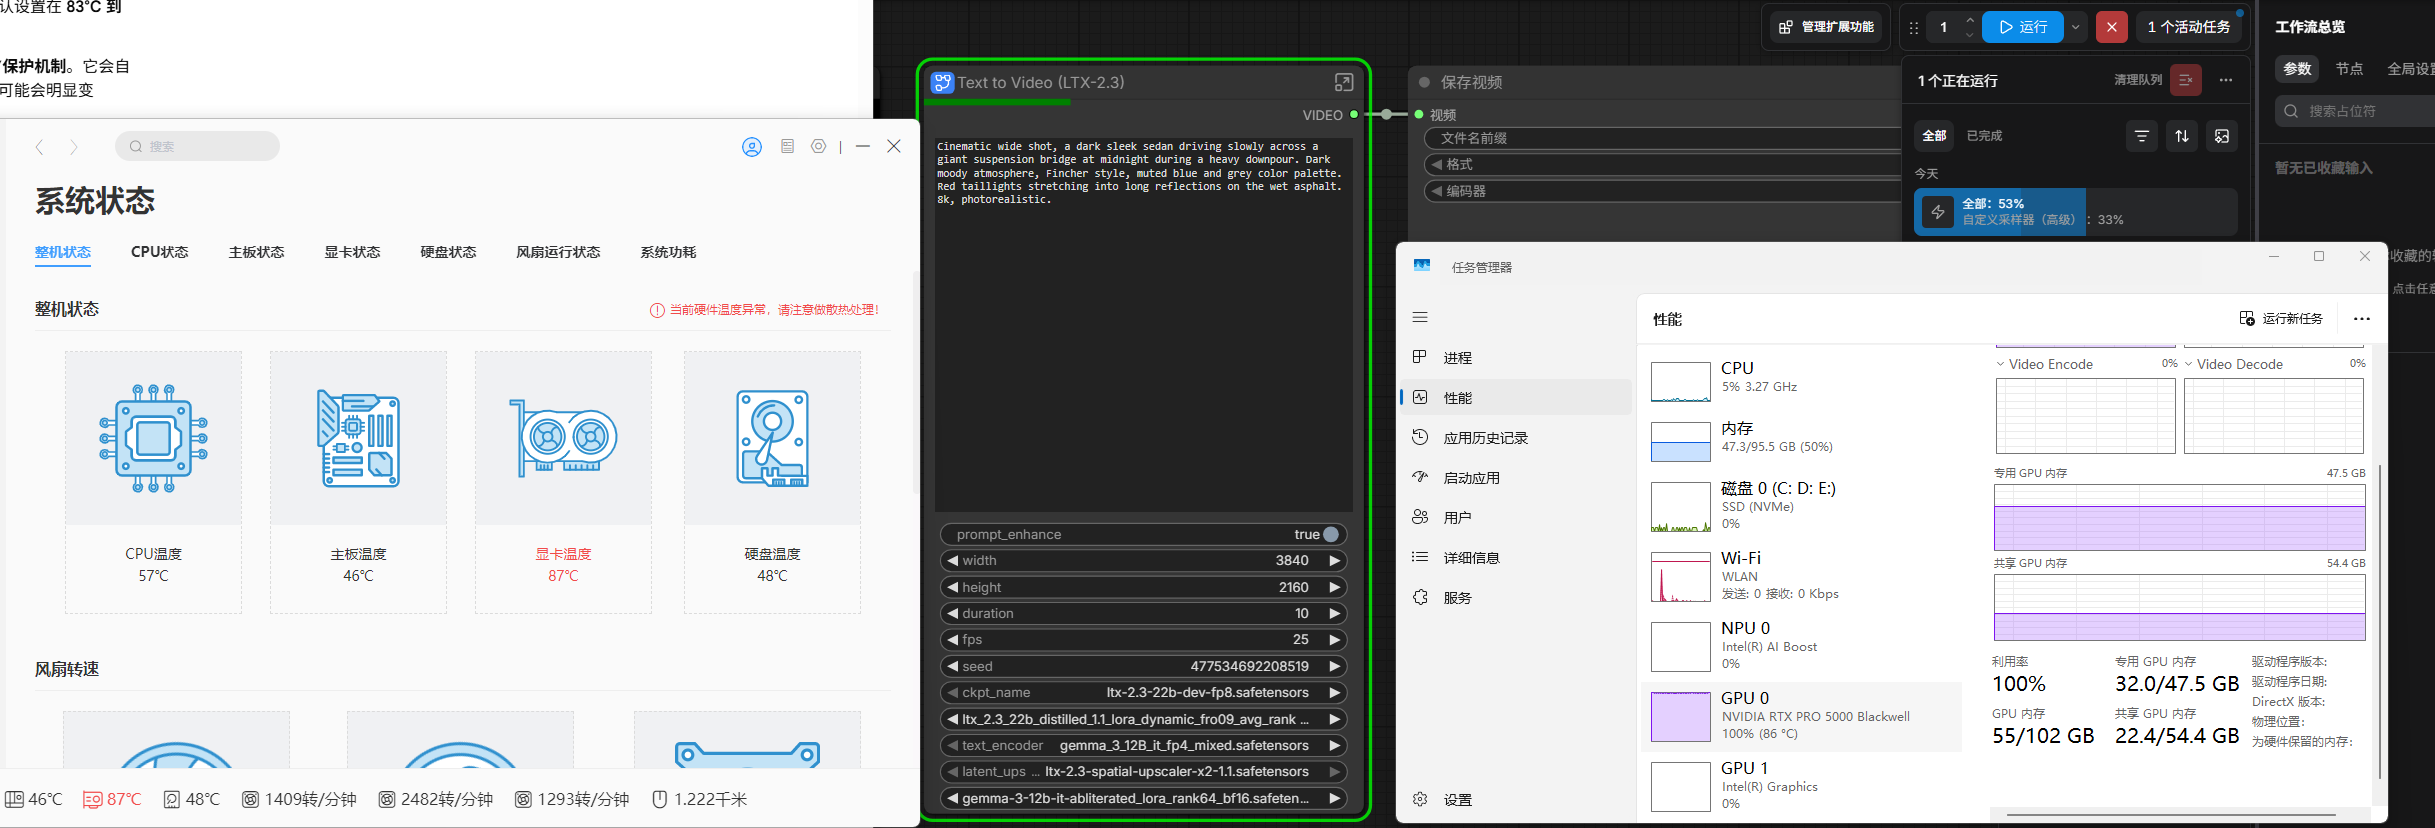Open the 编码器 dropdown in 保存视频 node
The image size is (2435, 828).
coord(1662,191)
